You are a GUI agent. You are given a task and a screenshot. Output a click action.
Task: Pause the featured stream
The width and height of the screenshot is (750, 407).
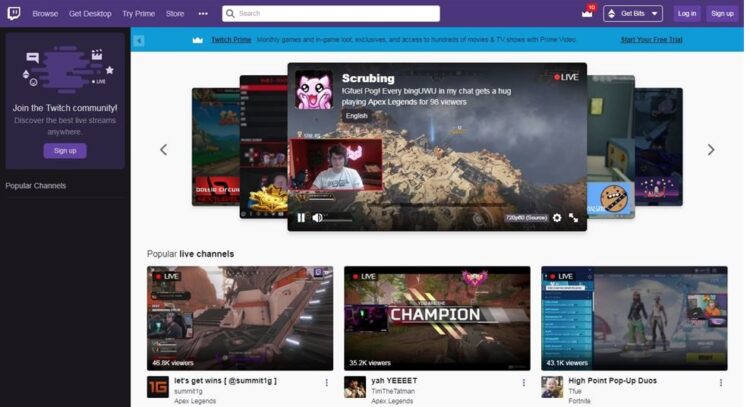click(301, 218)
